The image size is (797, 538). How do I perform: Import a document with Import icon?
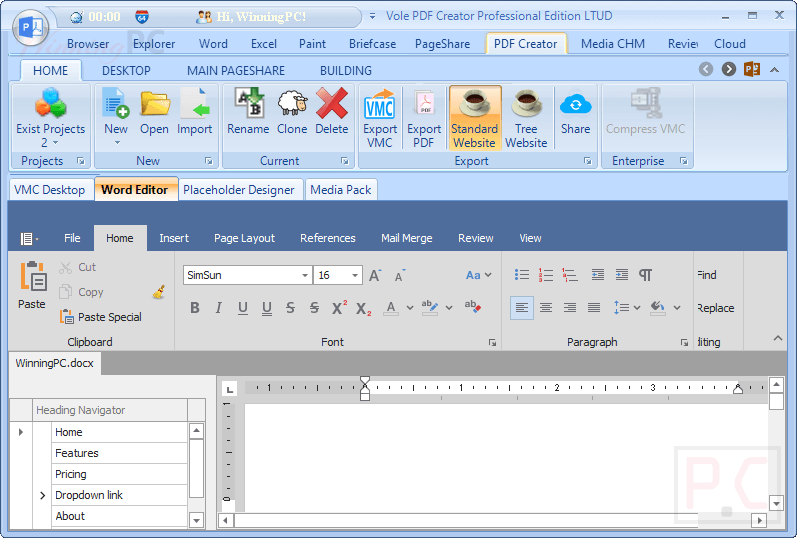(194, 112)
